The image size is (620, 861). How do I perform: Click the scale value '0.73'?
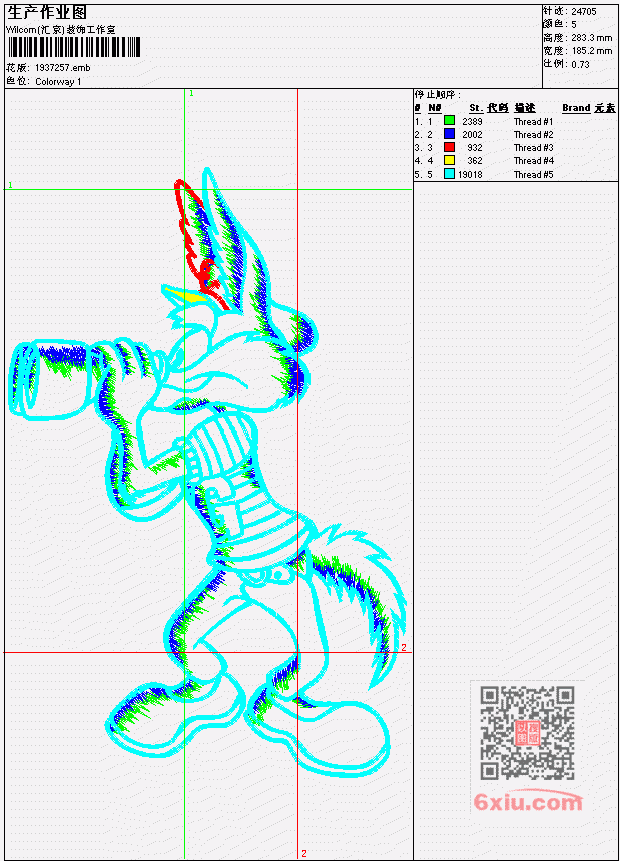[x=580, y=64]
